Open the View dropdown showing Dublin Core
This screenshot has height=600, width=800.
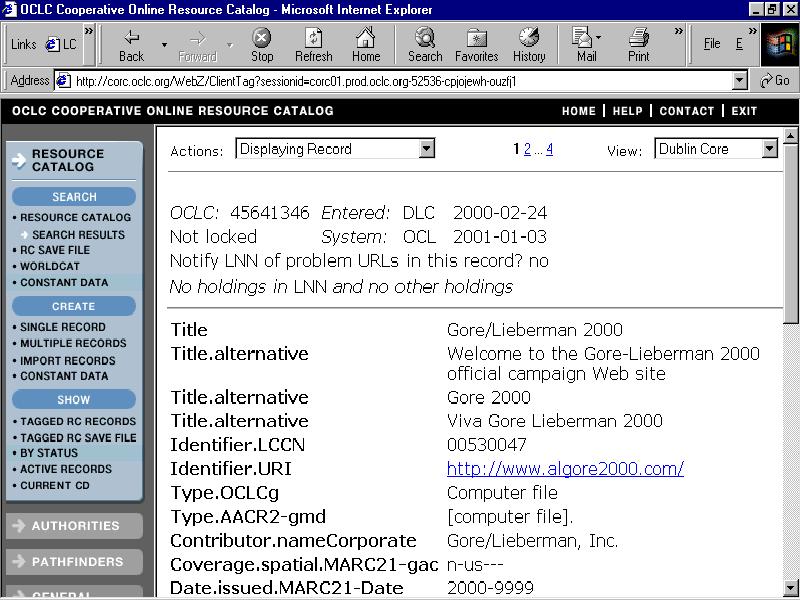click(716, 148)
